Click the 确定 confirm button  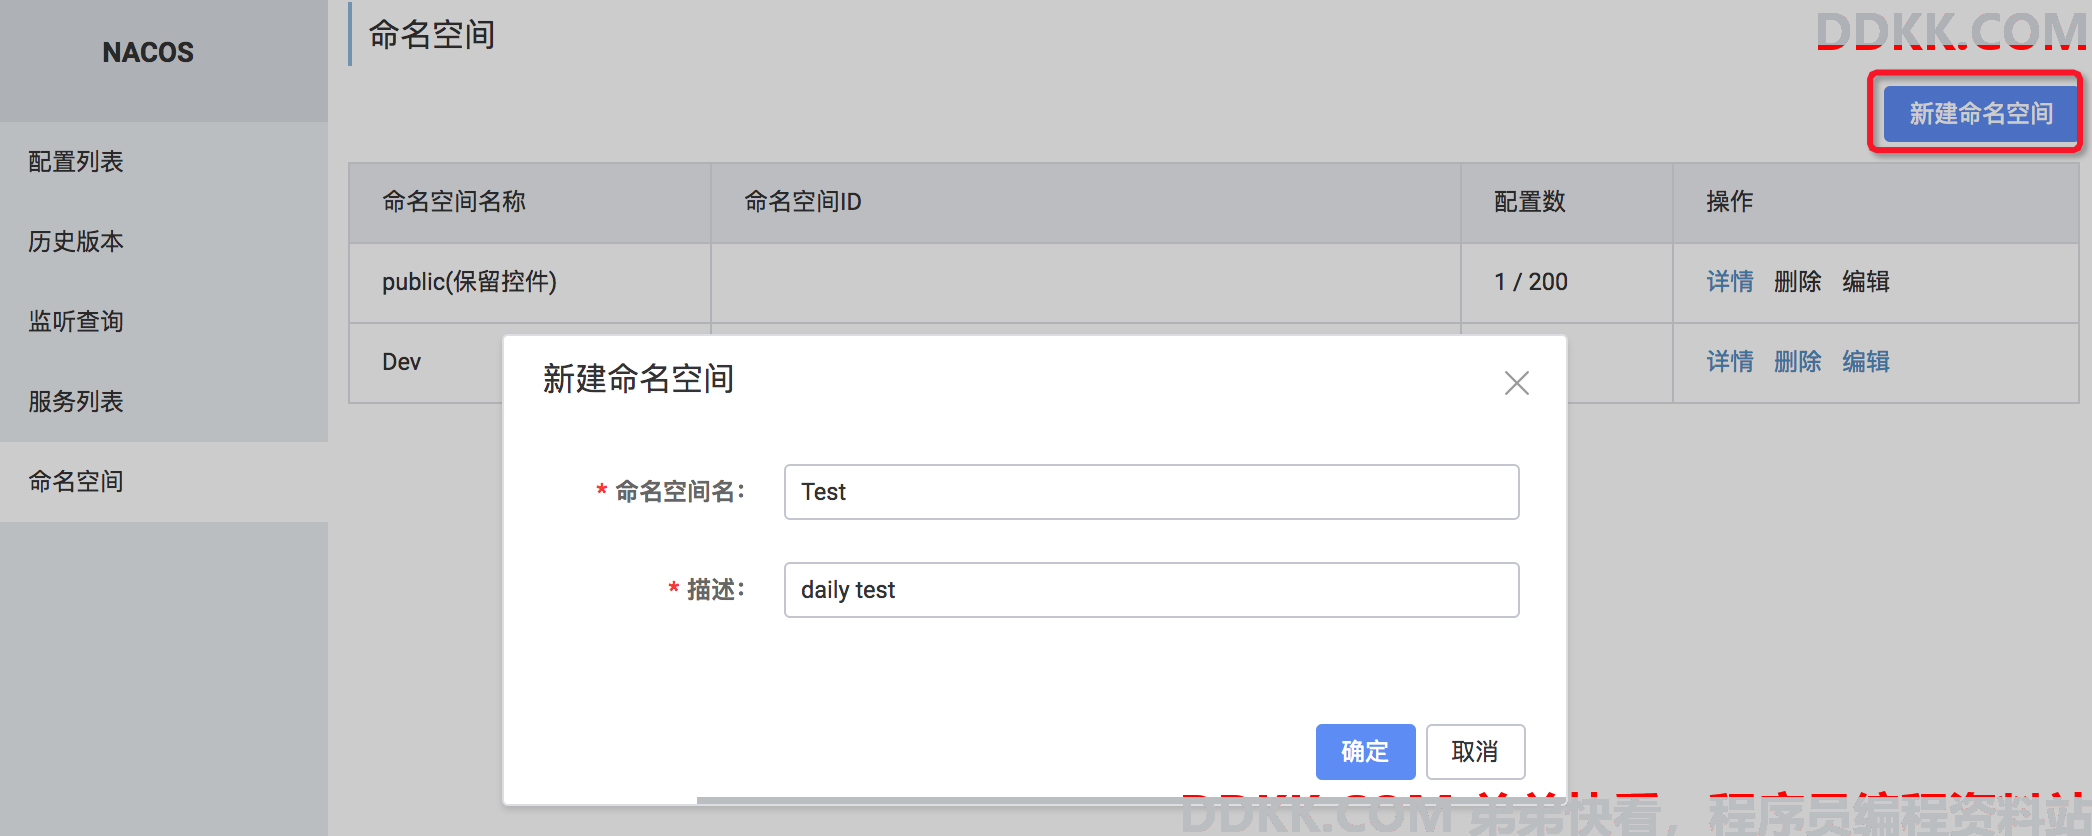point(1365,751)
